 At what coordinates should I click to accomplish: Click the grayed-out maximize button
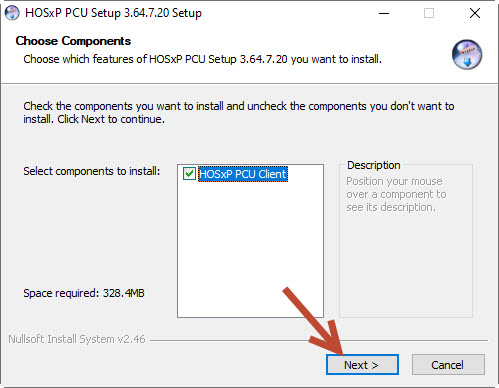coord(429,13)
